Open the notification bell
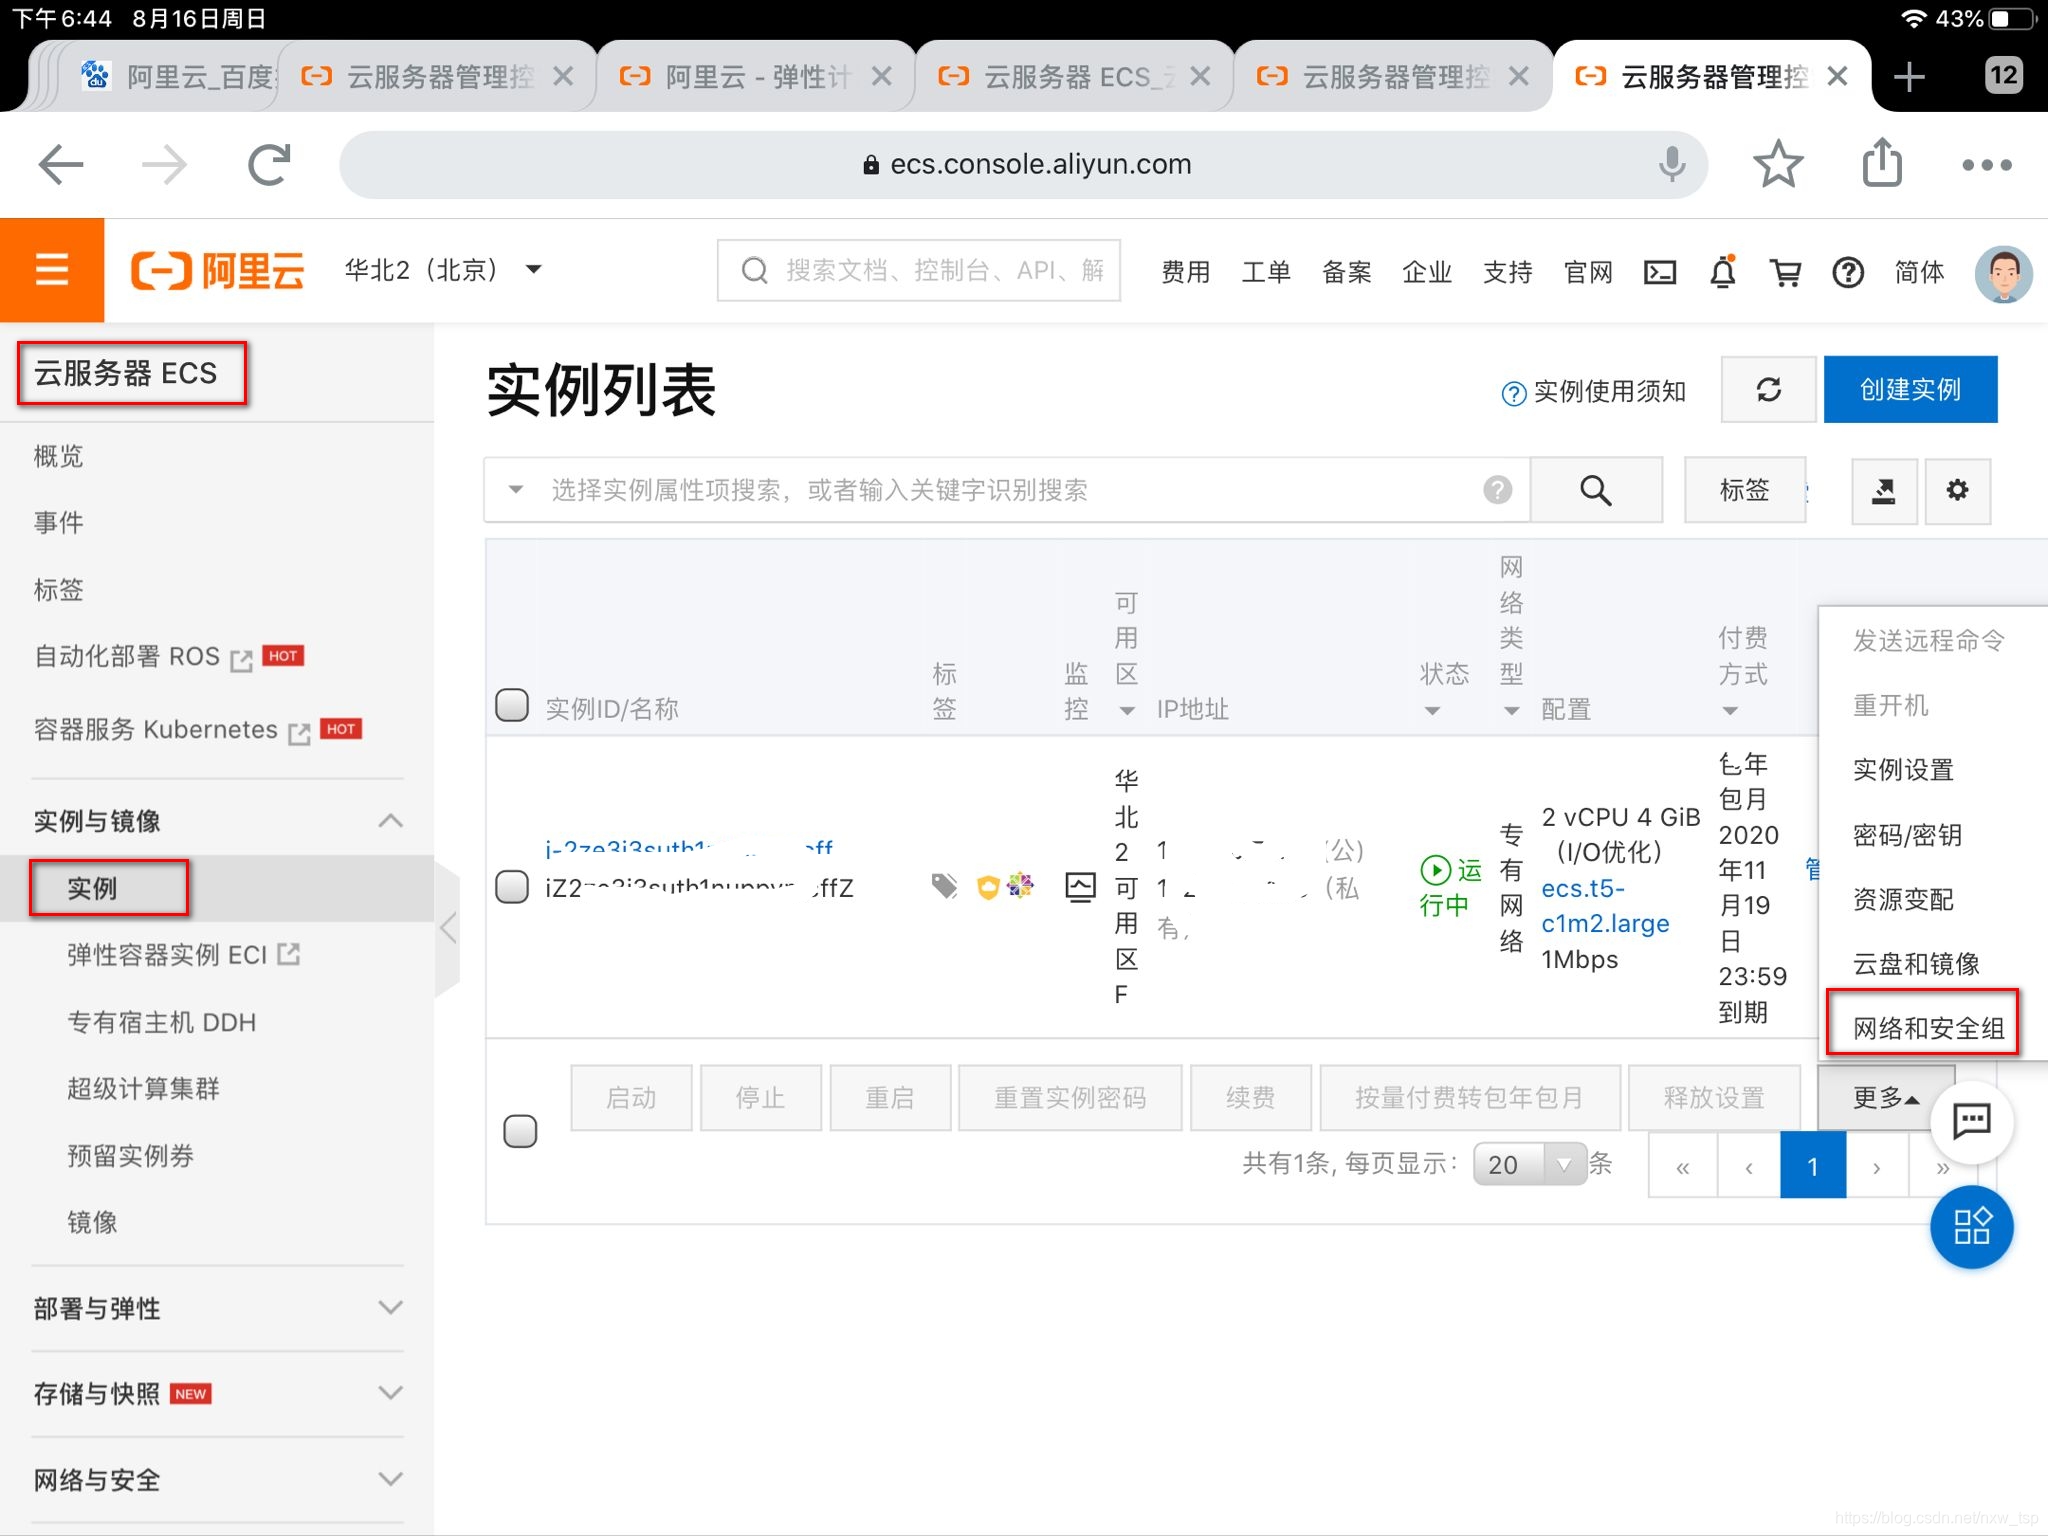Viewport: 2048px width, 1536px height. coord(1723,272)
